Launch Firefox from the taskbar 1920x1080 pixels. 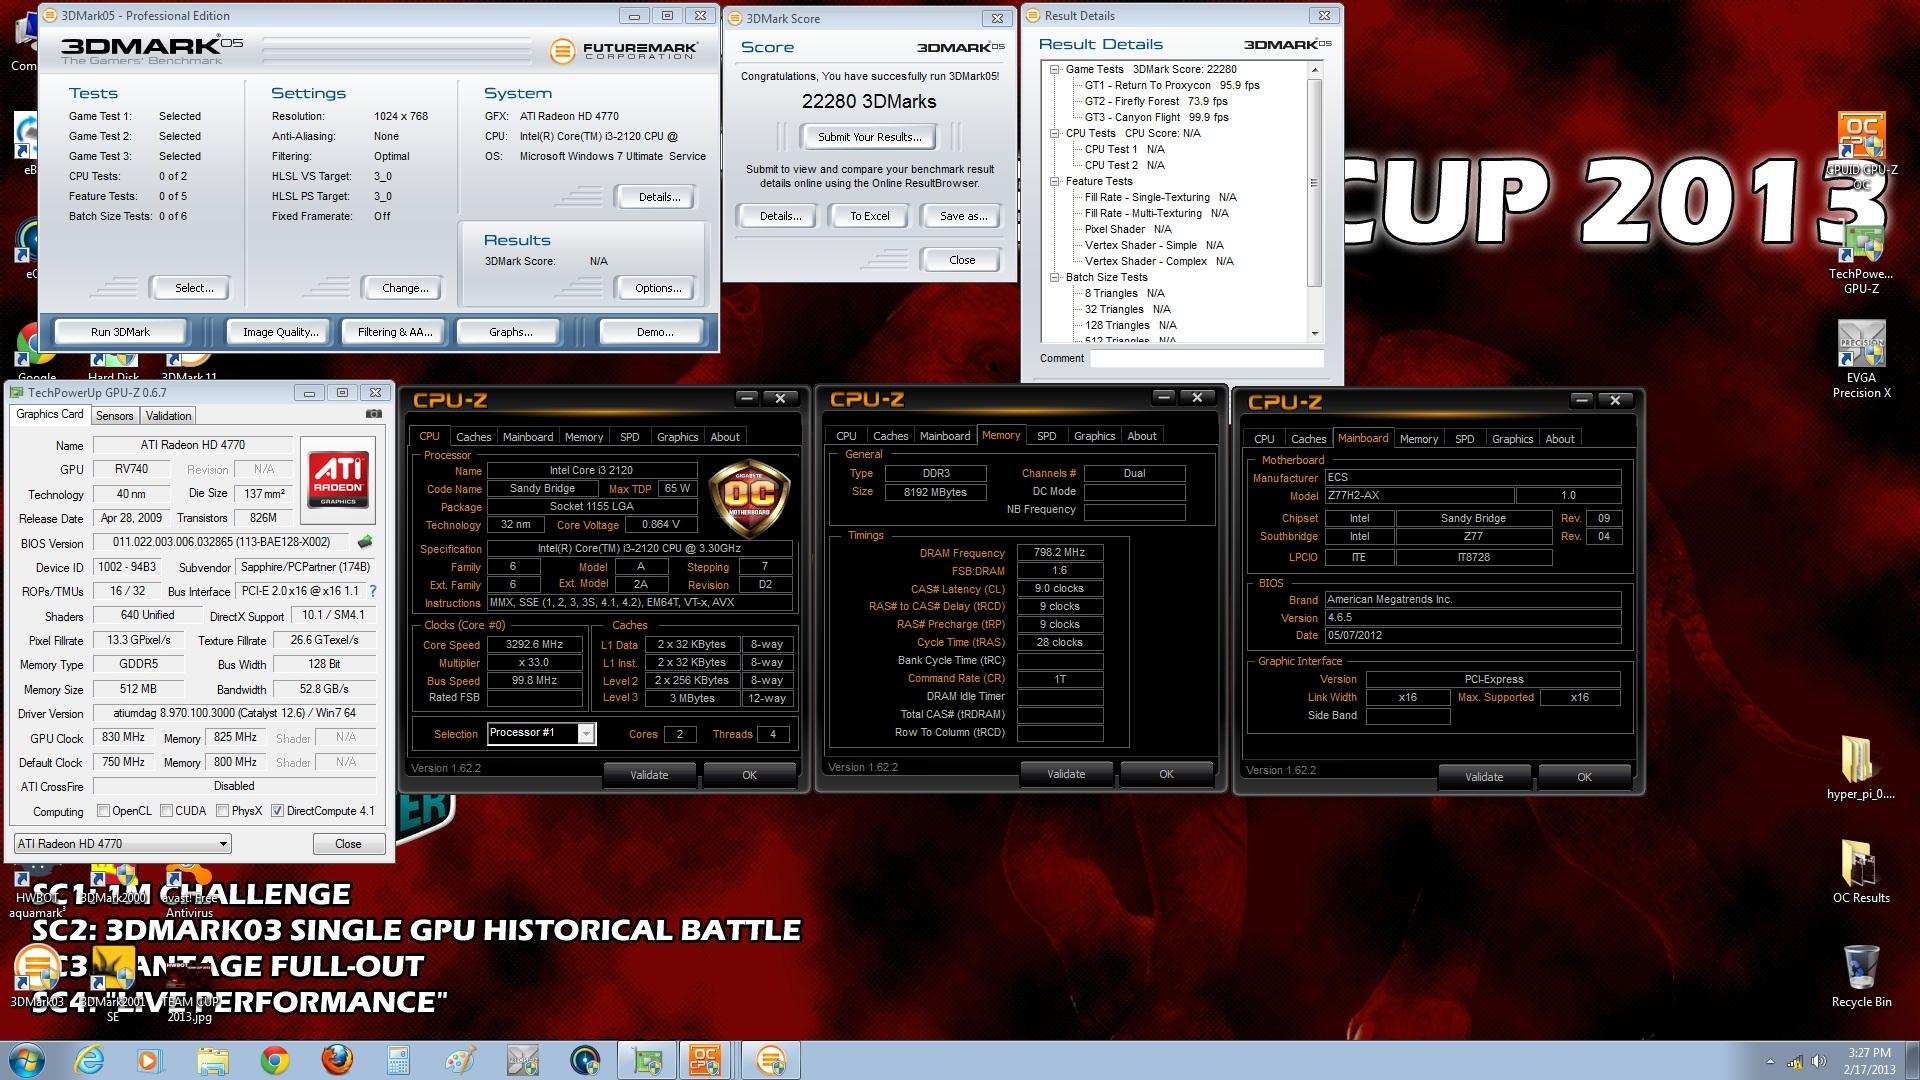tap(337, 1060)
